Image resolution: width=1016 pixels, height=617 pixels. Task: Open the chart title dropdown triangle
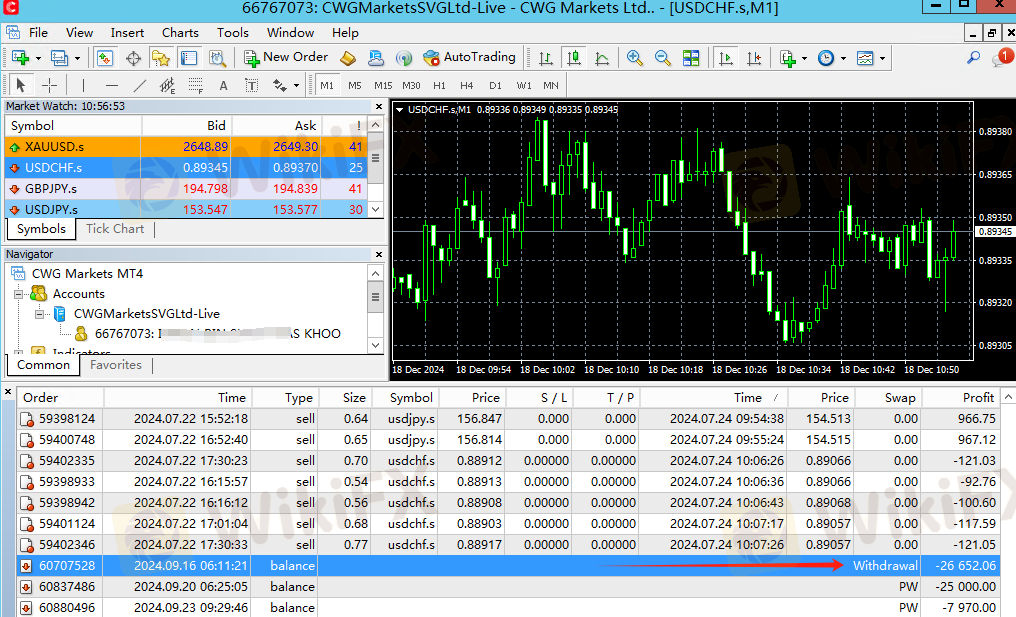[399, 110]
